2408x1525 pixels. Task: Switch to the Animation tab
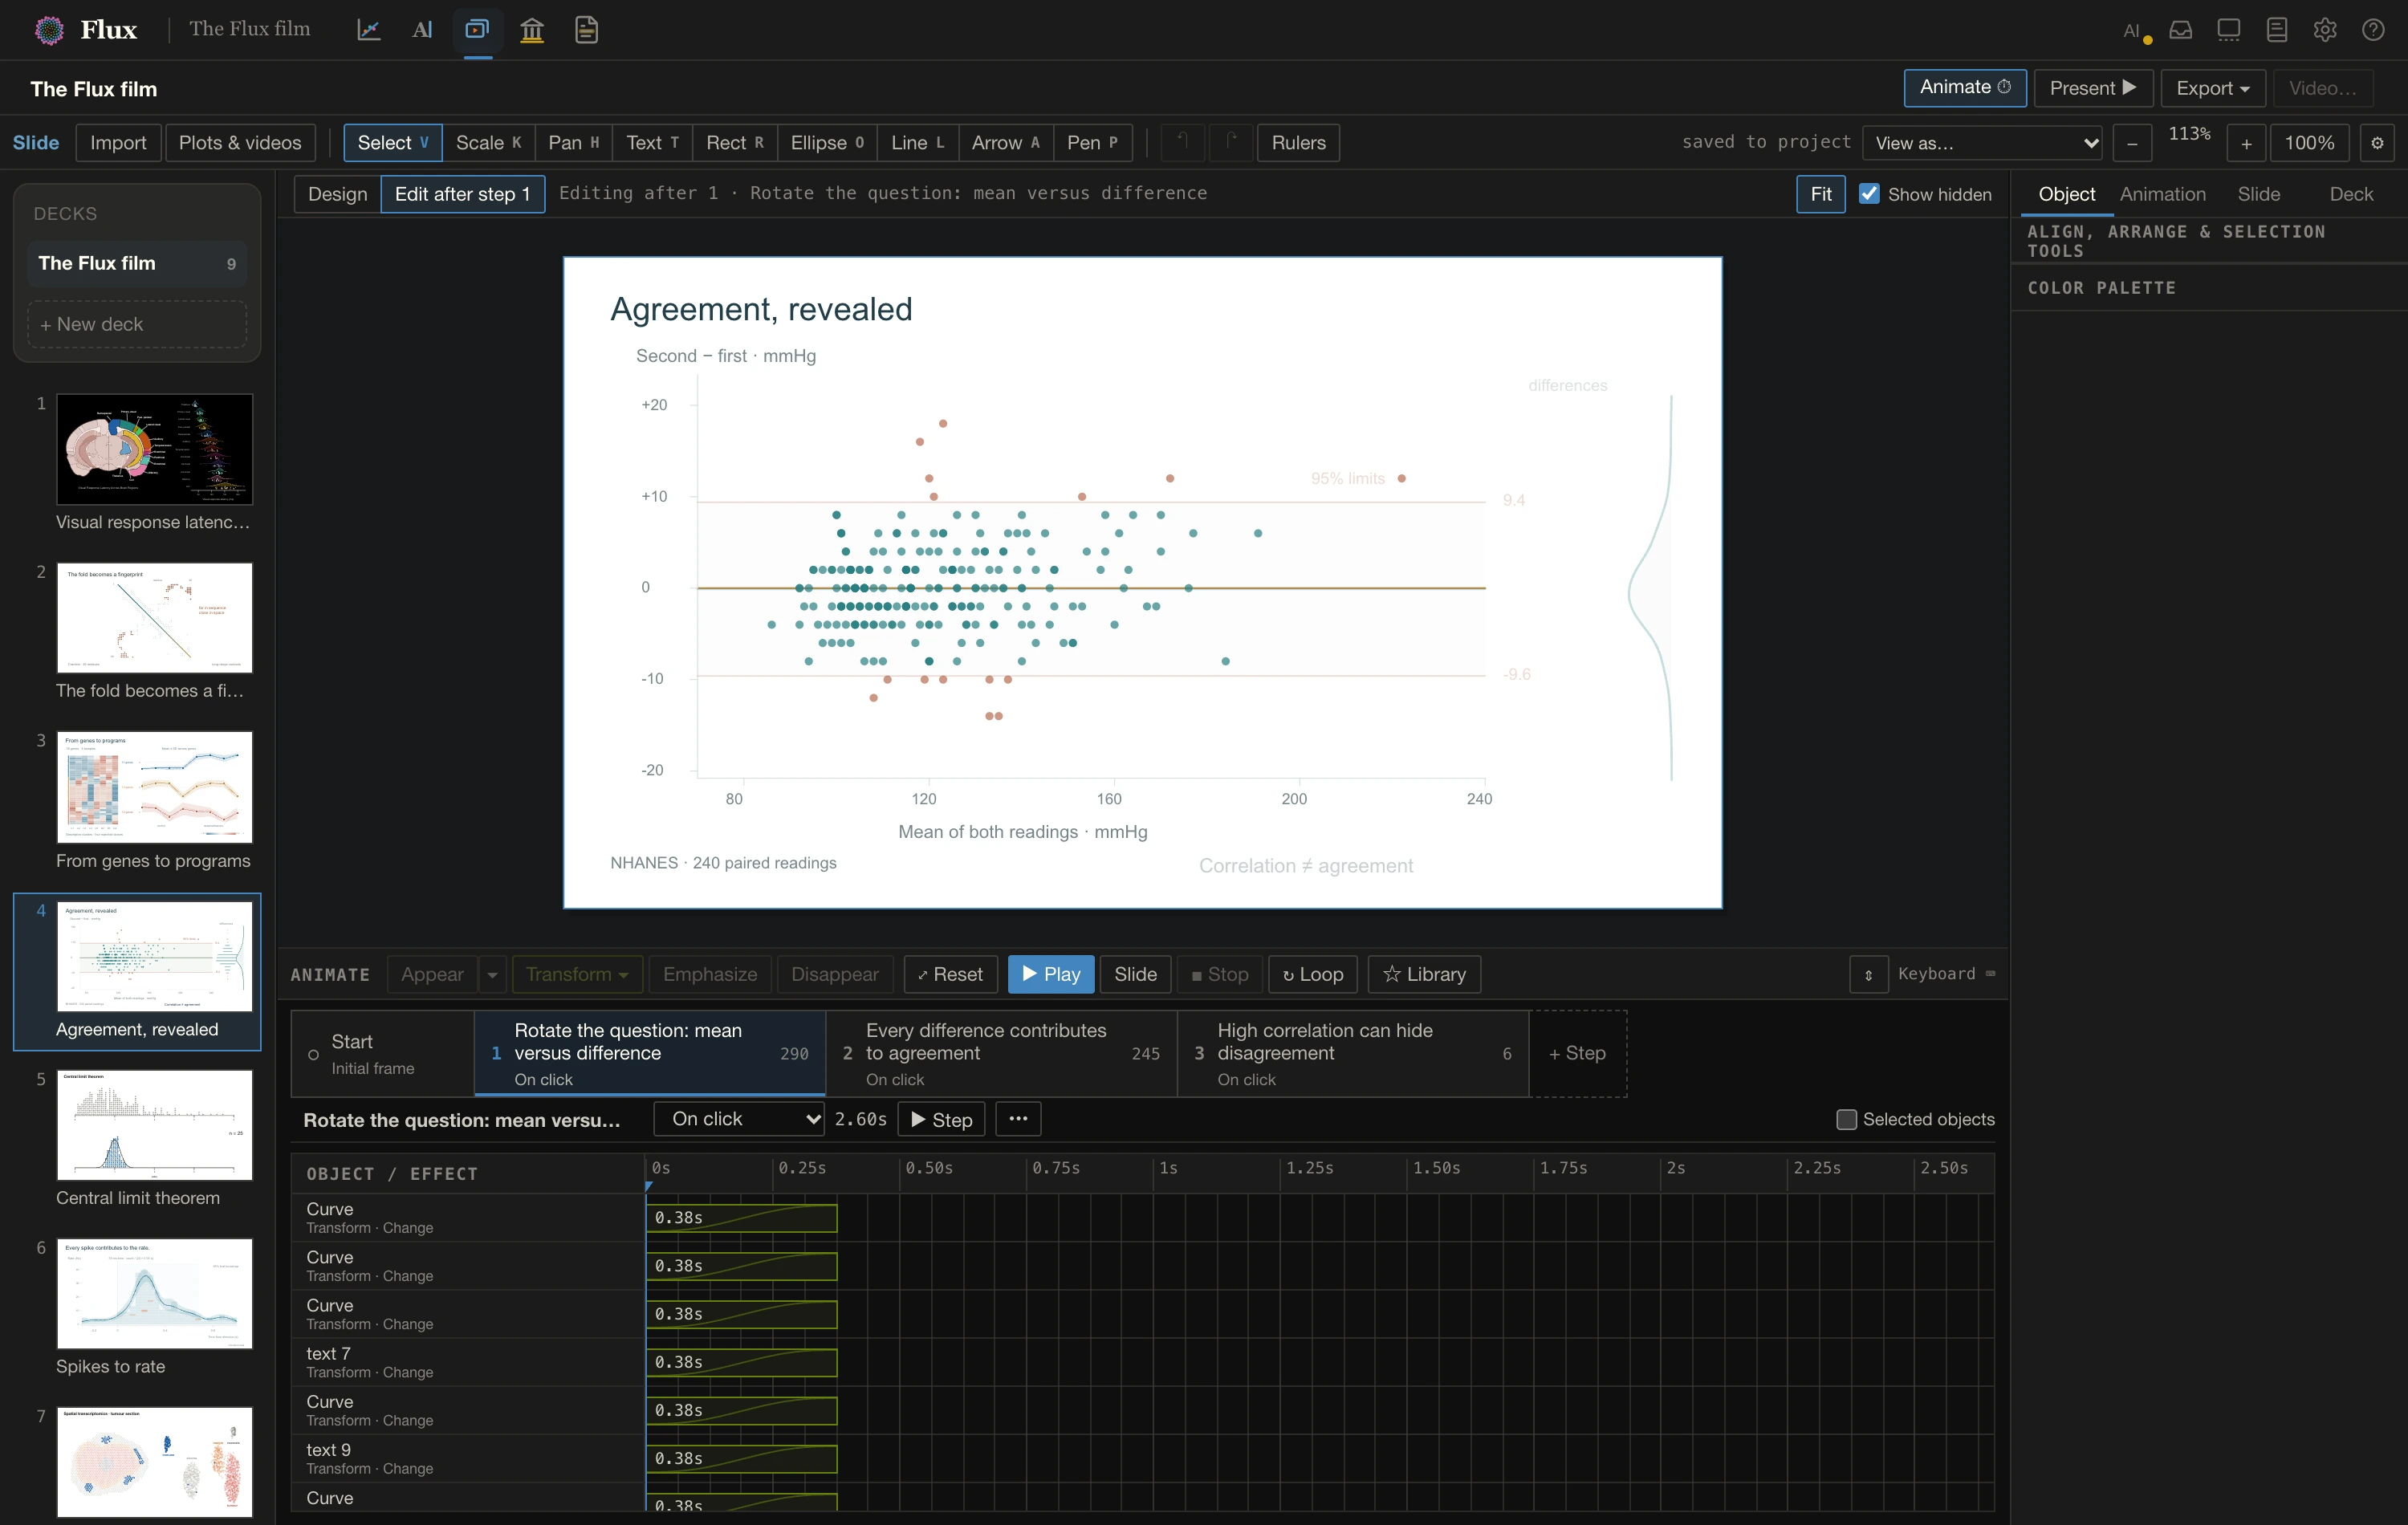(2162, 194)
